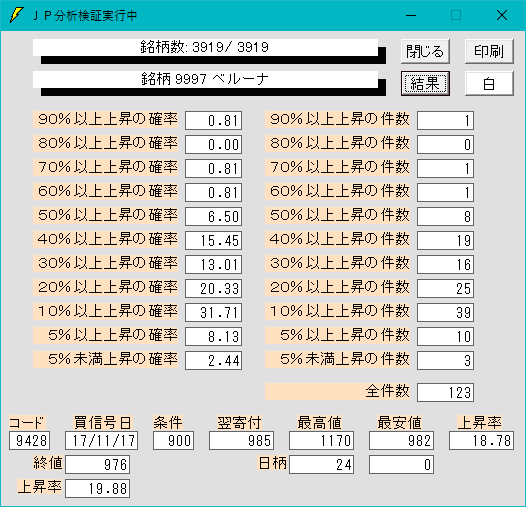Click the 閉じる button
Screen dimensions: 526x507
pos(425,51)
